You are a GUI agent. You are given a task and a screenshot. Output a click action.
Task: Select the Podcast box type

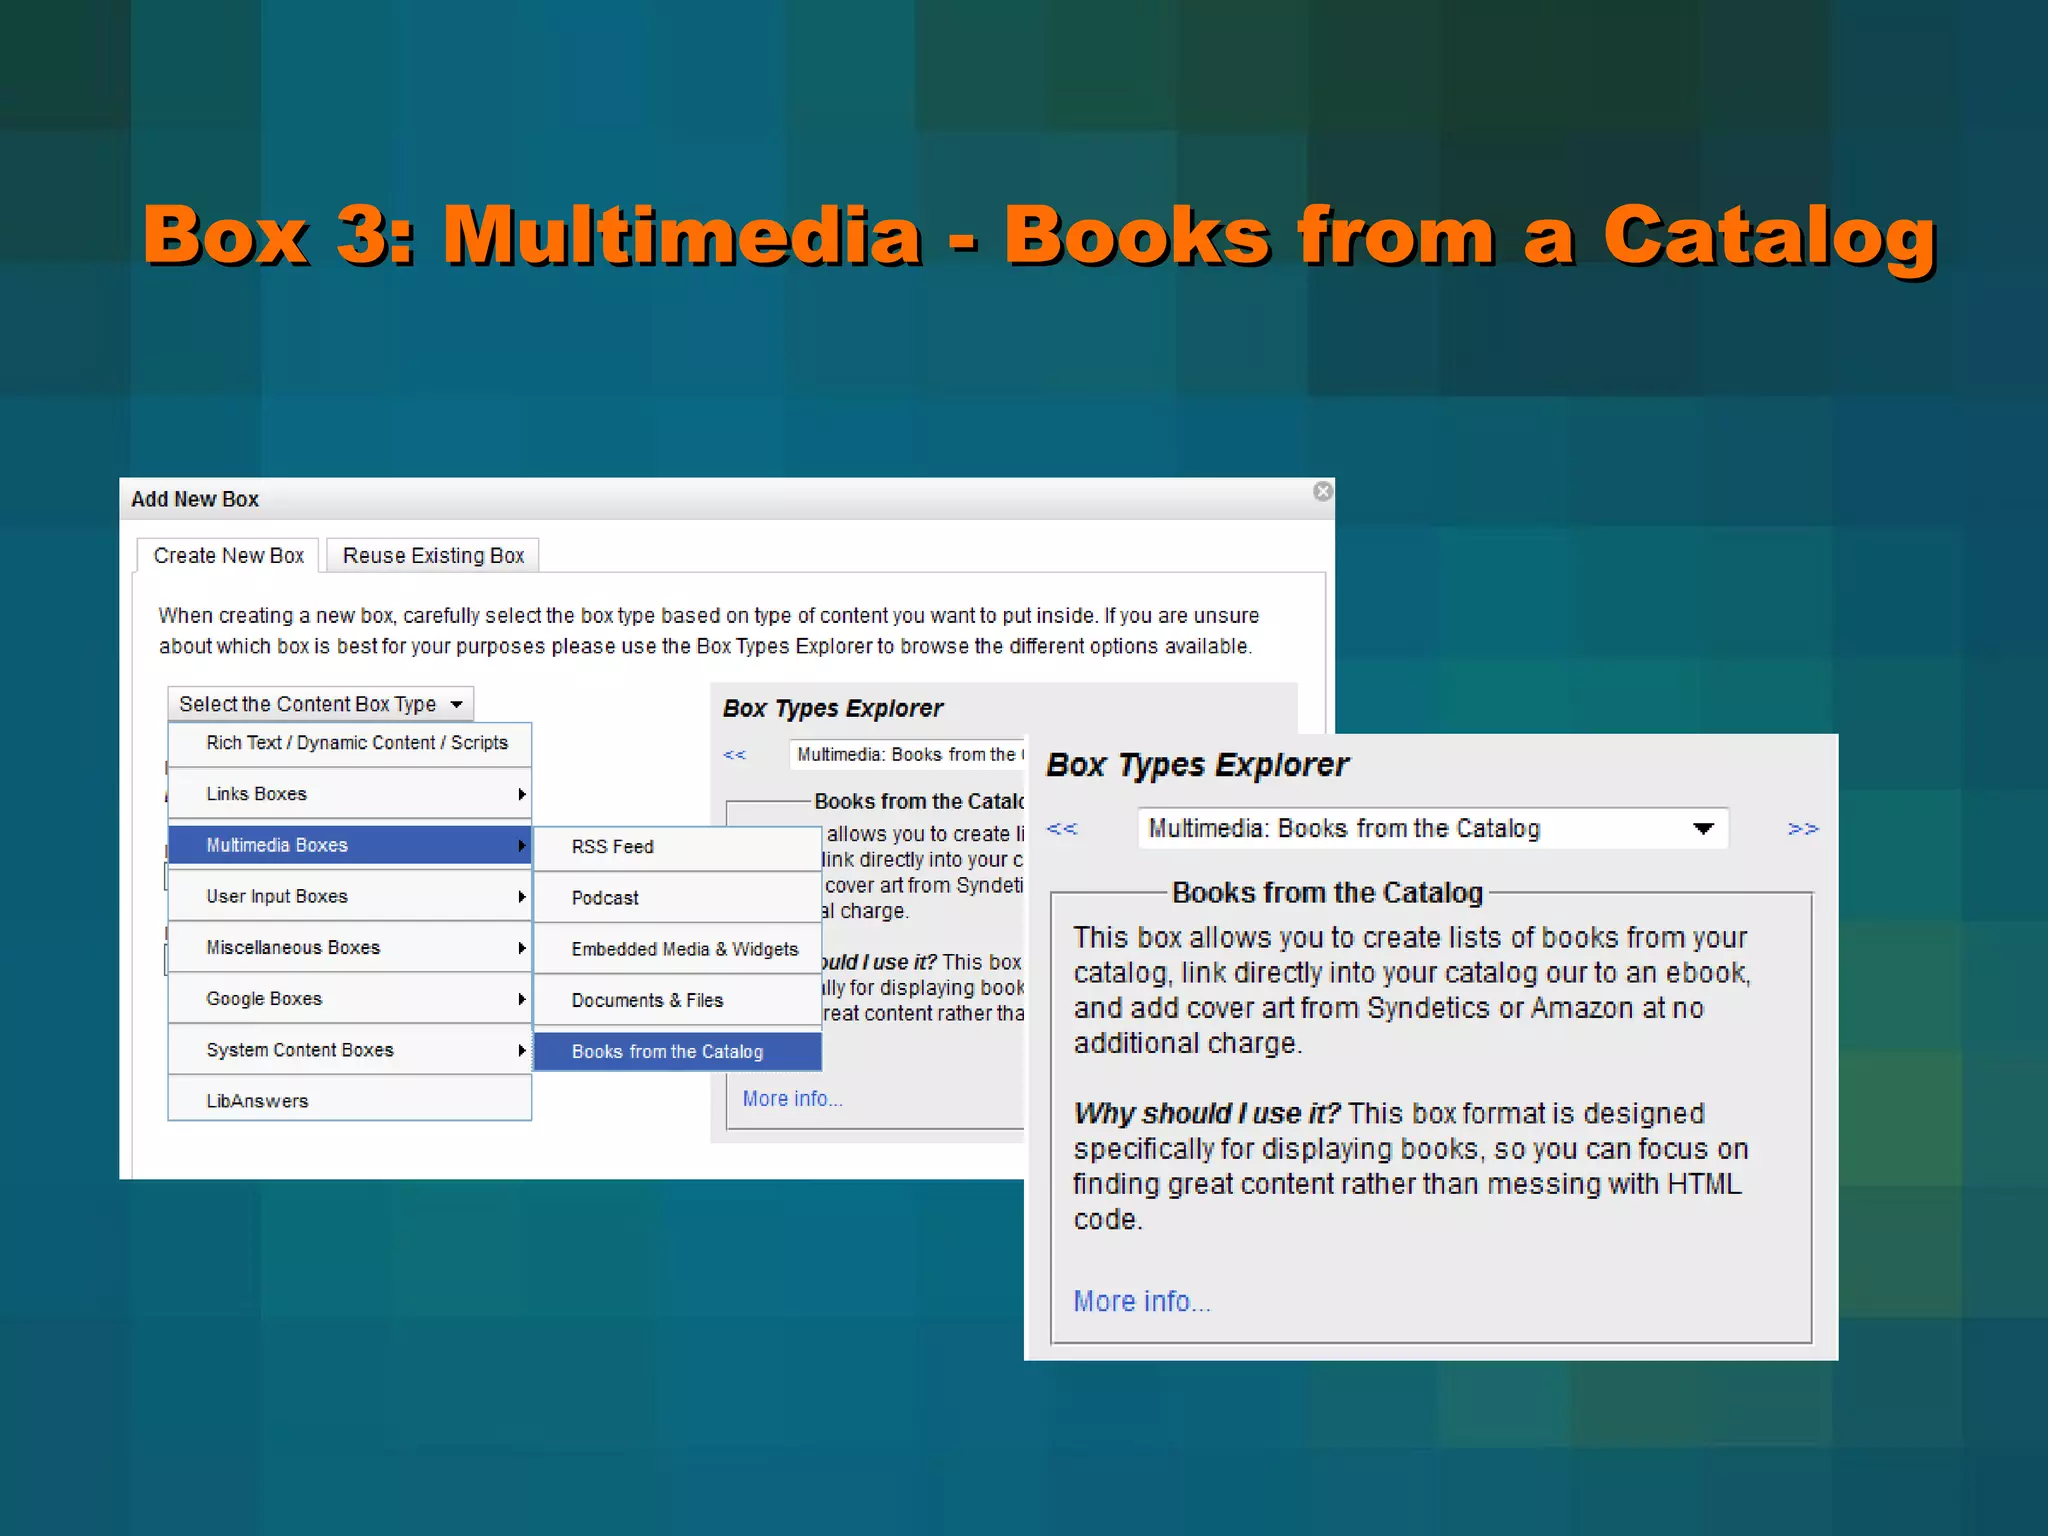point(678,898)
